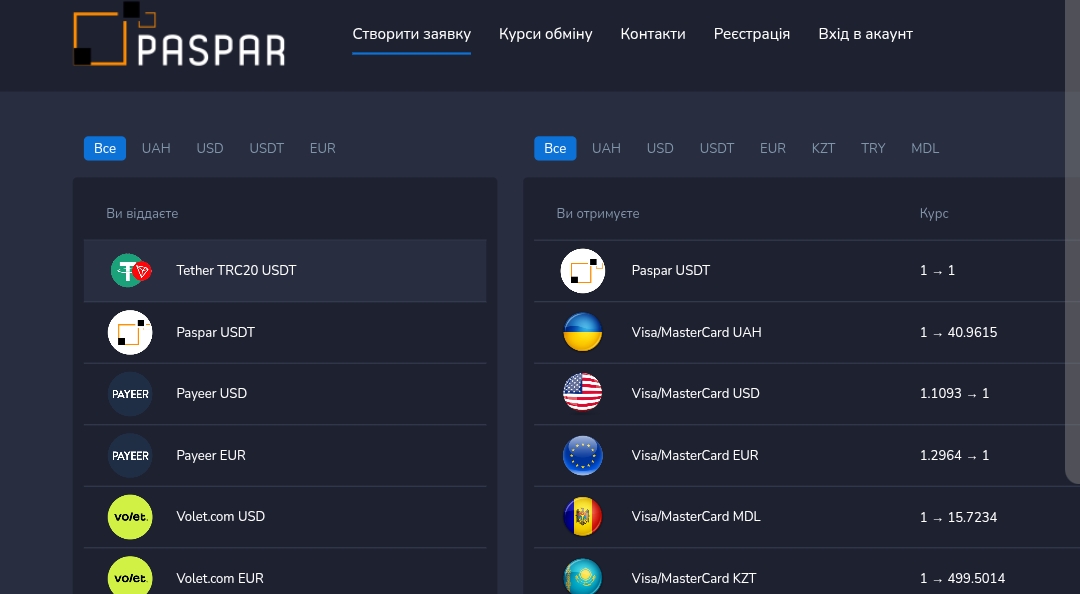
Task: Open the Створити заявку menu item
Action: click(412, 34)
